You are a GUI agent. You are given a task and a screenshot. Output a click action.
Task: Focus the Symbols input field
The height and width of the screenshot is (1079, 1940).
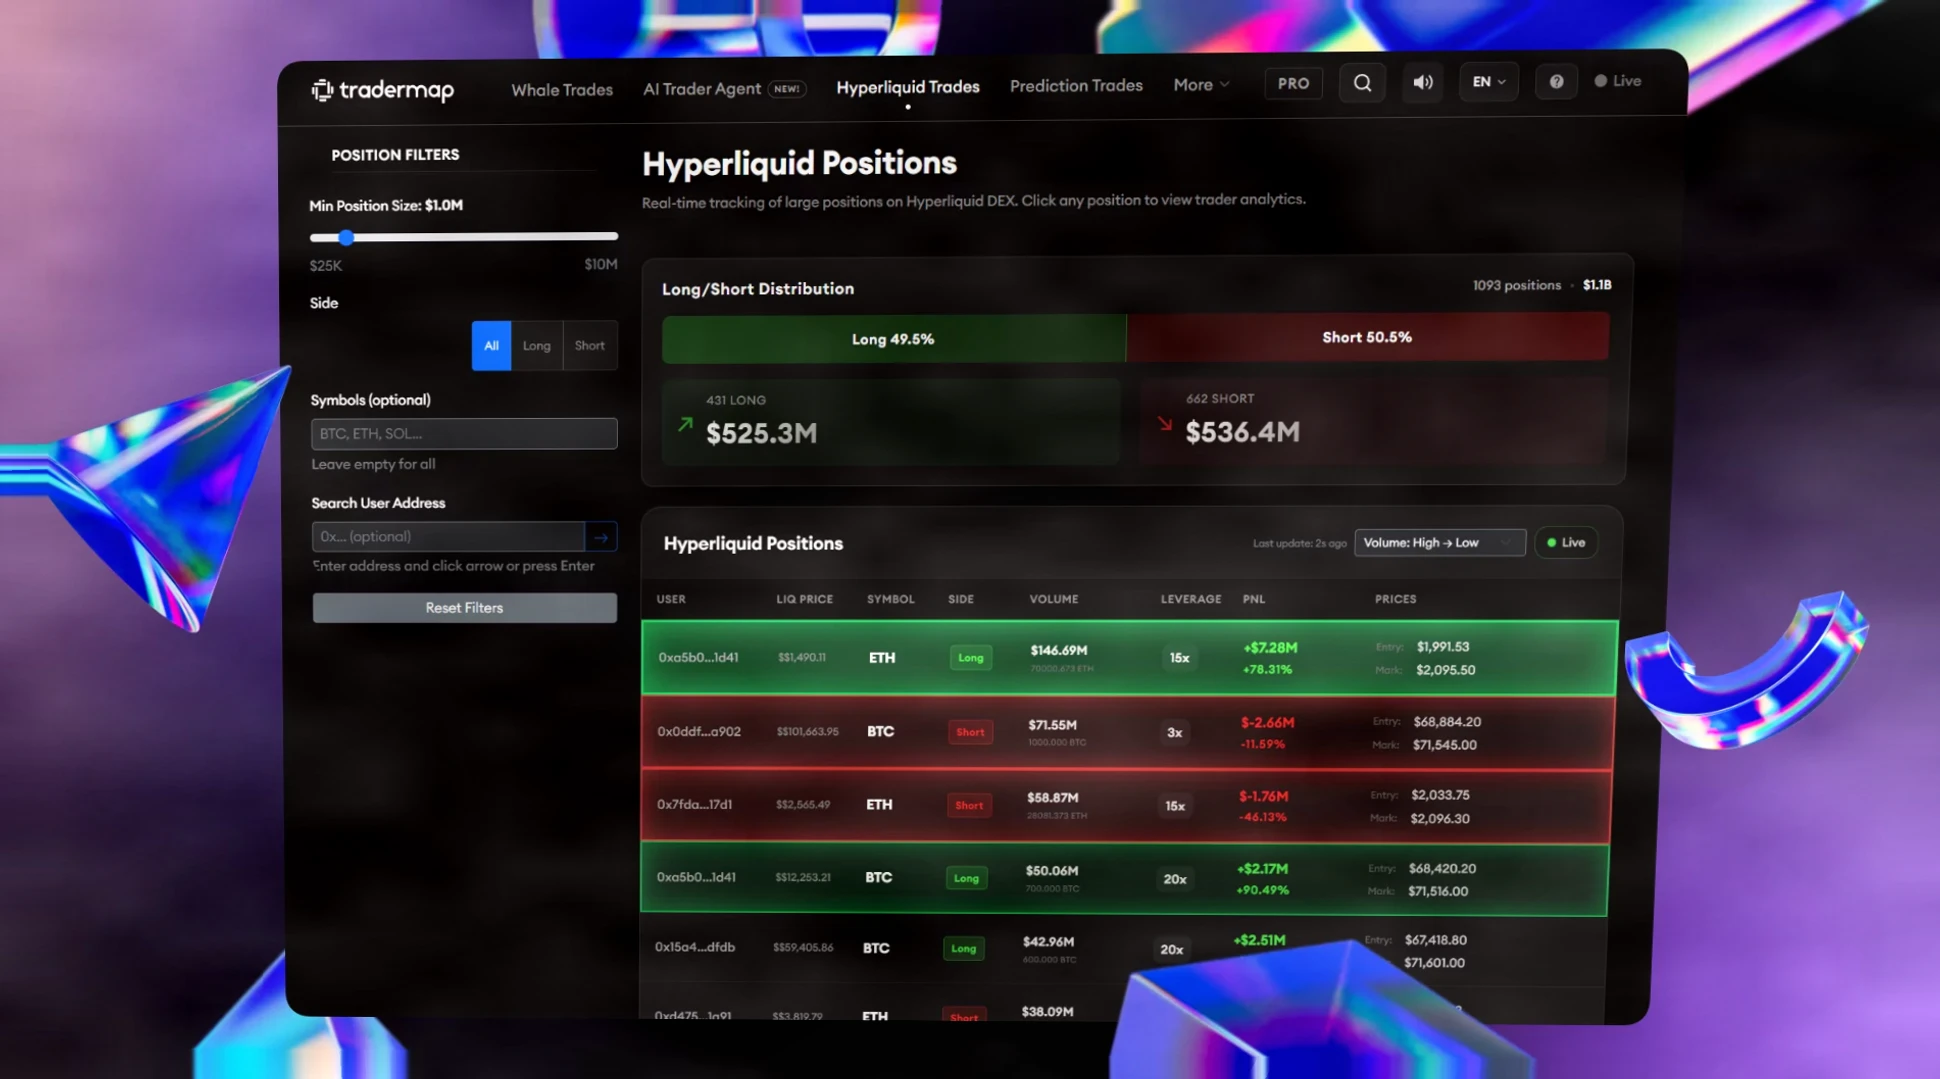[464, 434]
